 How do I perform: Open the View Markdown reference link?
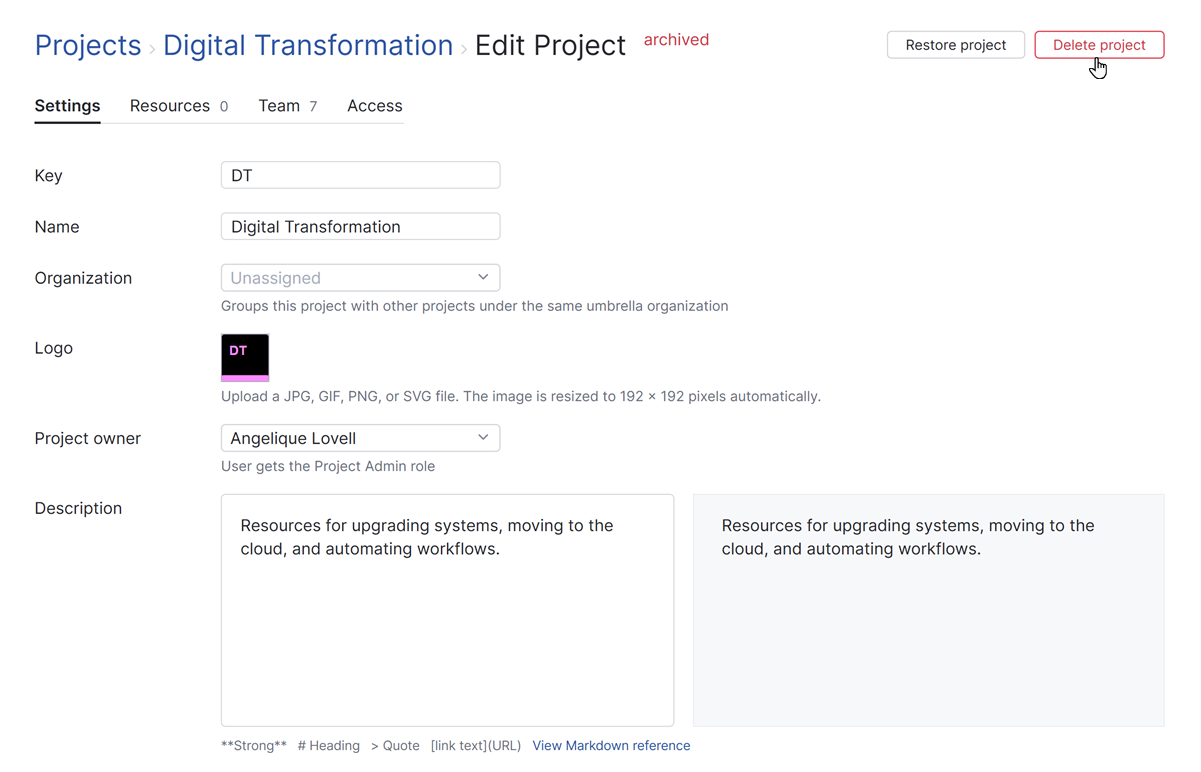coord(611,746)
